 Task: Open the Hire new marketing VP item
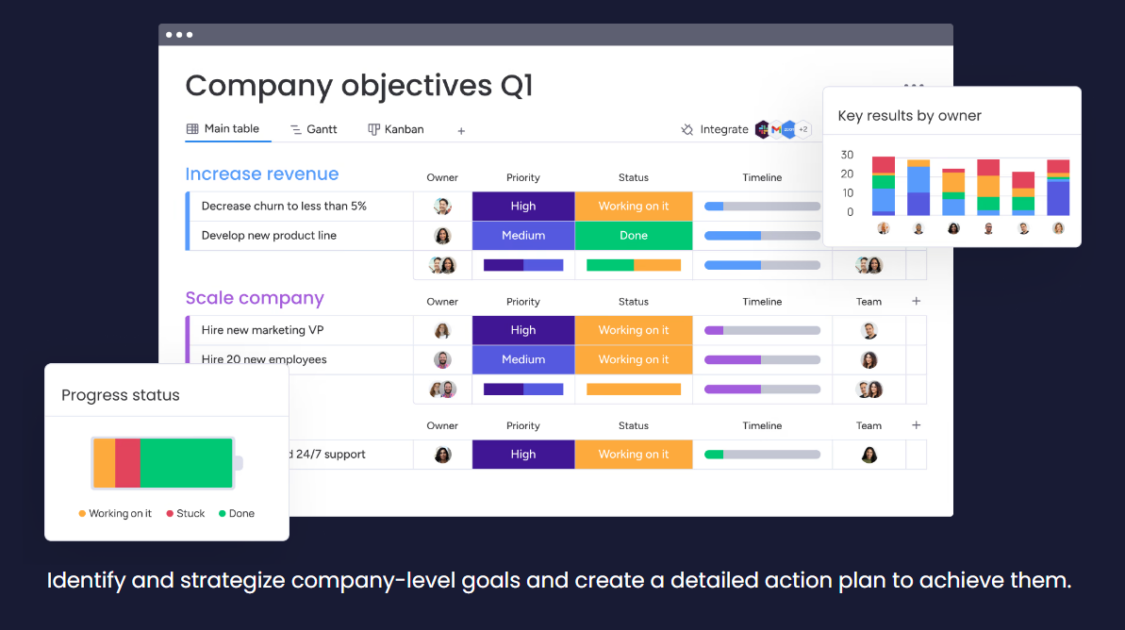pyautogui.click(x=263, y=330)
